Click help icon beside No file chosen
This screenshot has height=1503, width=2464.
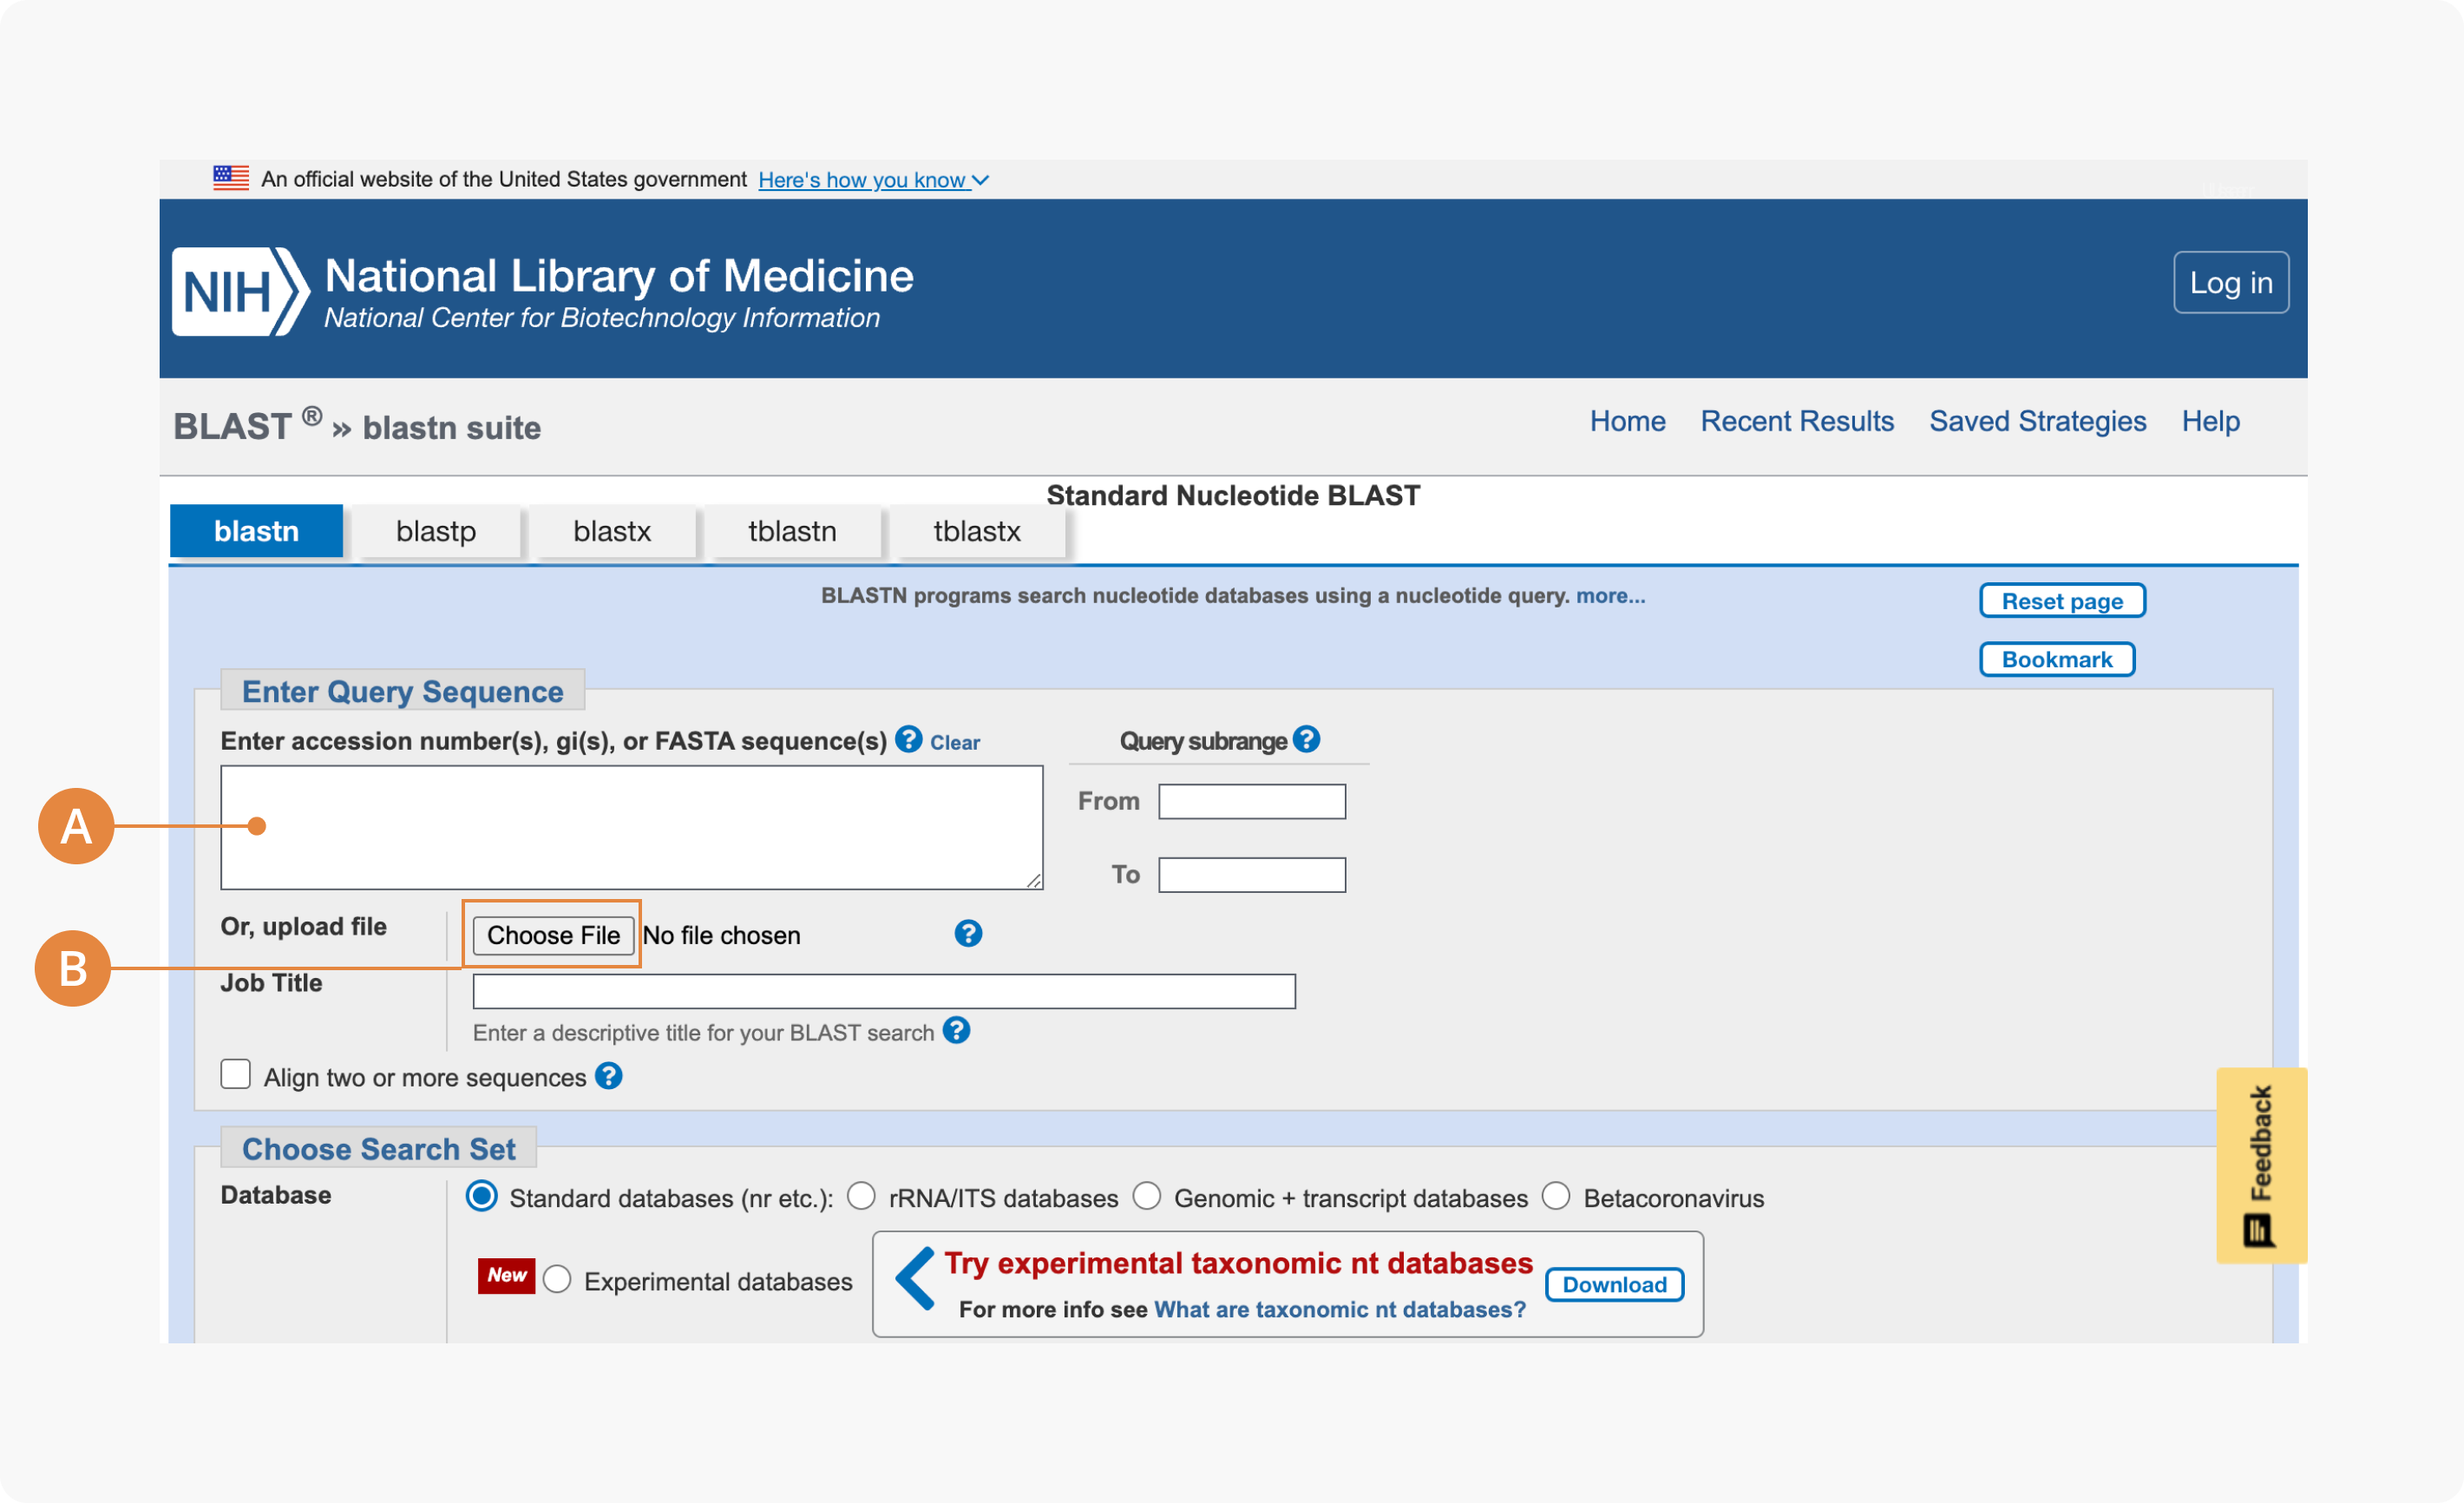pyautogui.click(x=967, y=933)
